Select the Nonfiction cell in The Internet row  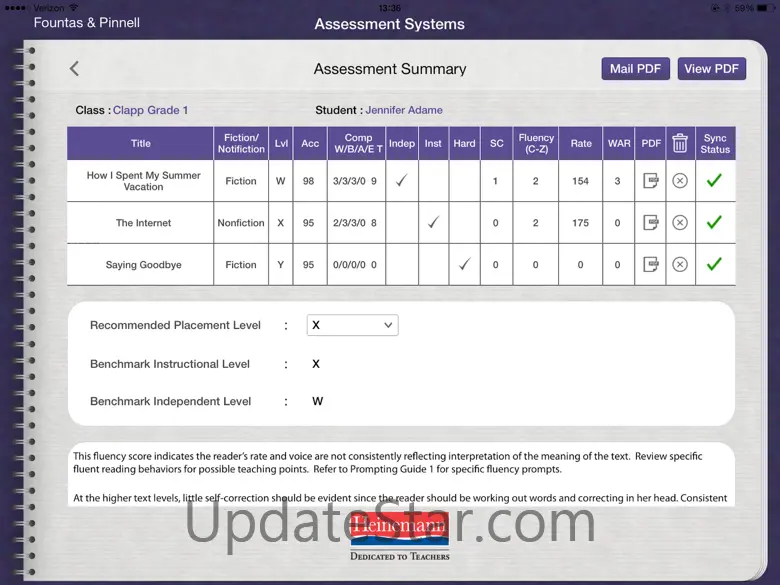241,223
